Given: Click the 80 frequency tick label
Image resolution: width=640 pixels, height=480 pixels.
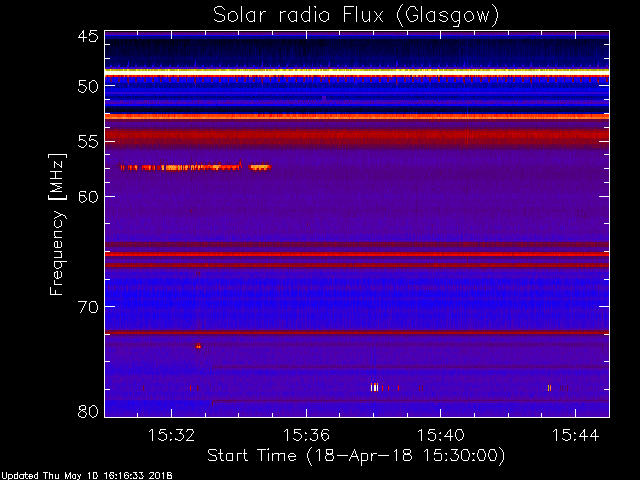Looking at the screenshot, I should pyautogui.click(x=88, y=411).
